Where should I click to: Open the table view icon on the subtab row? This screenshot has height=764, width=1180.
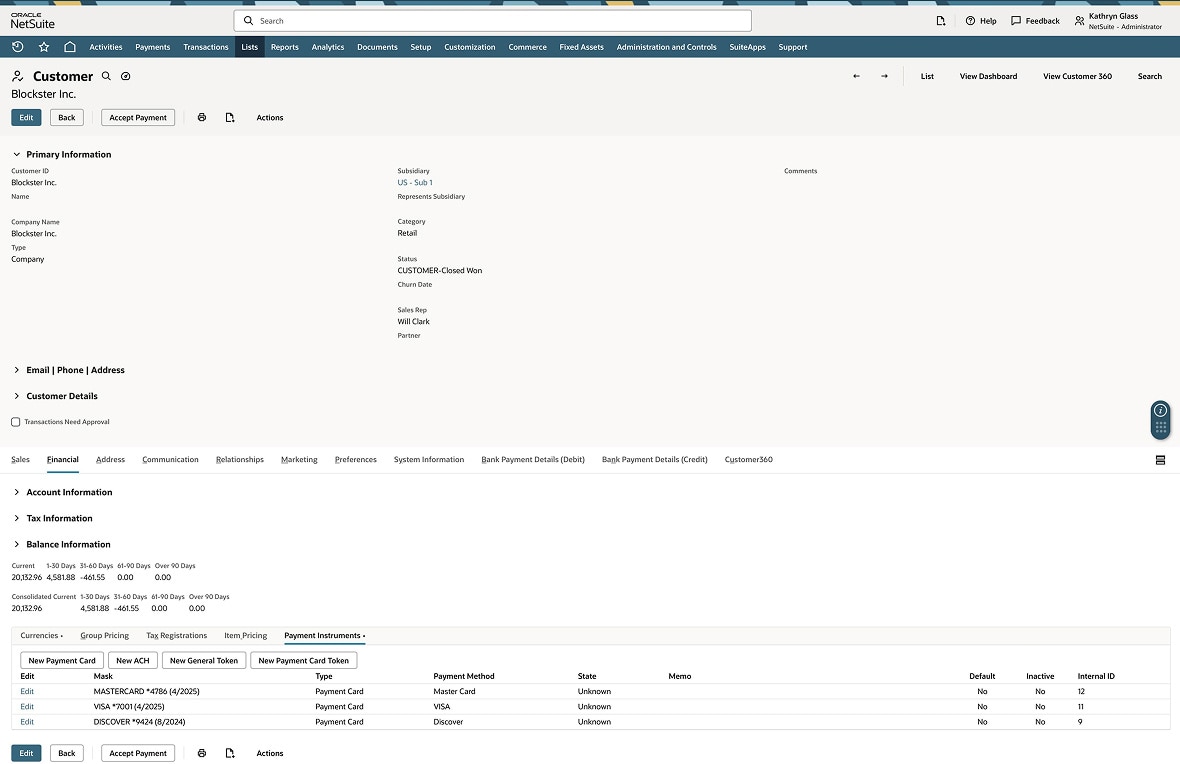1160,459
